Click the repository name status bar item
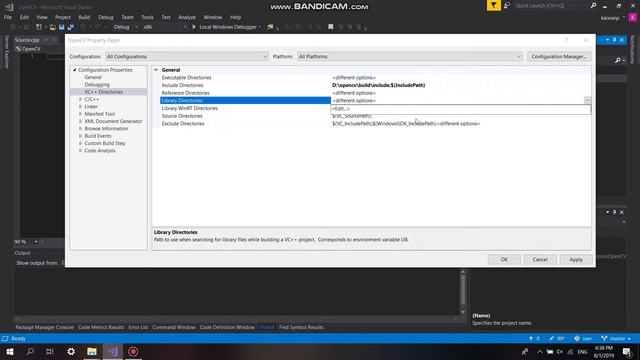The image size is (640, 360). point(583,338)
